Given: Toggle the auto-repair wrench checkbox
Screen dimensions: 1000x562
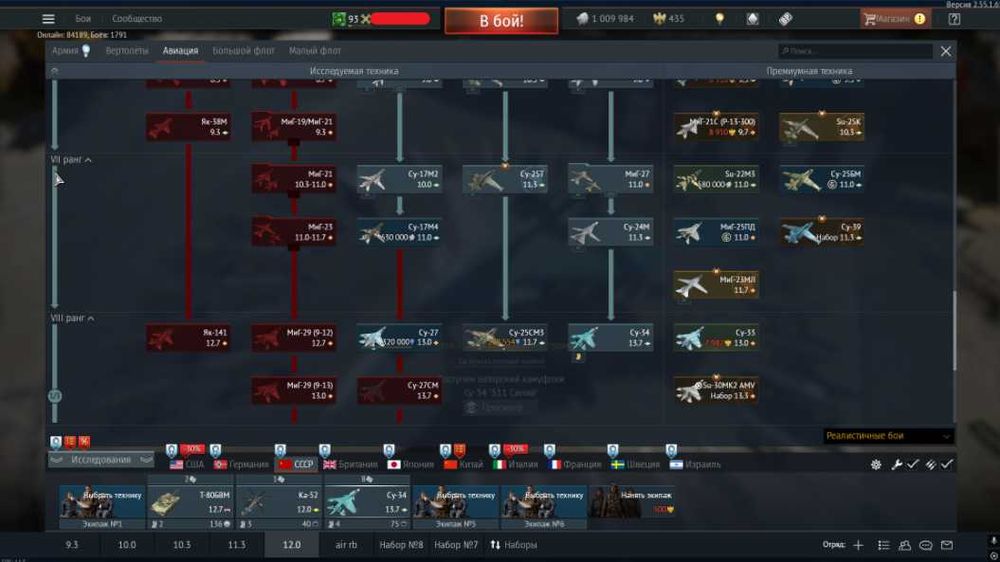Looking at the screenshot, I should [905, 464].
